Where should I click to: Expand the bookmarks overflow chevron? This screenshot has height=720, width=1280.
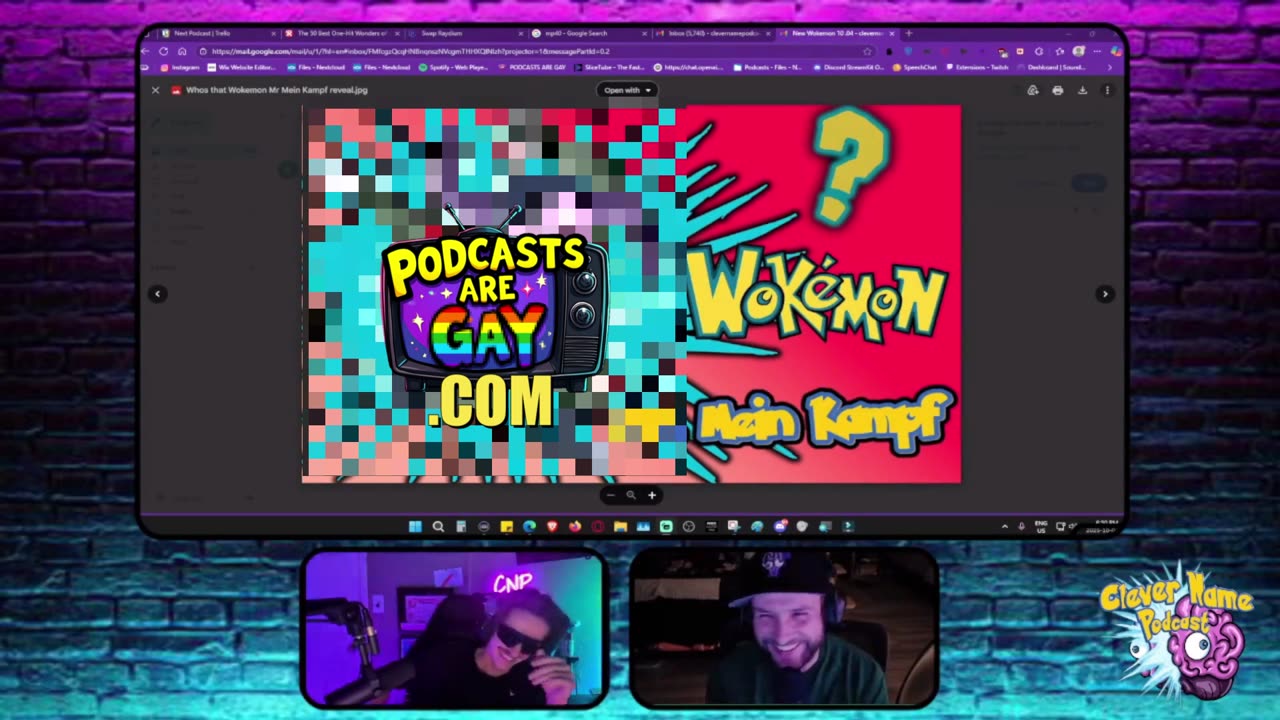[x=1109, y=68]
